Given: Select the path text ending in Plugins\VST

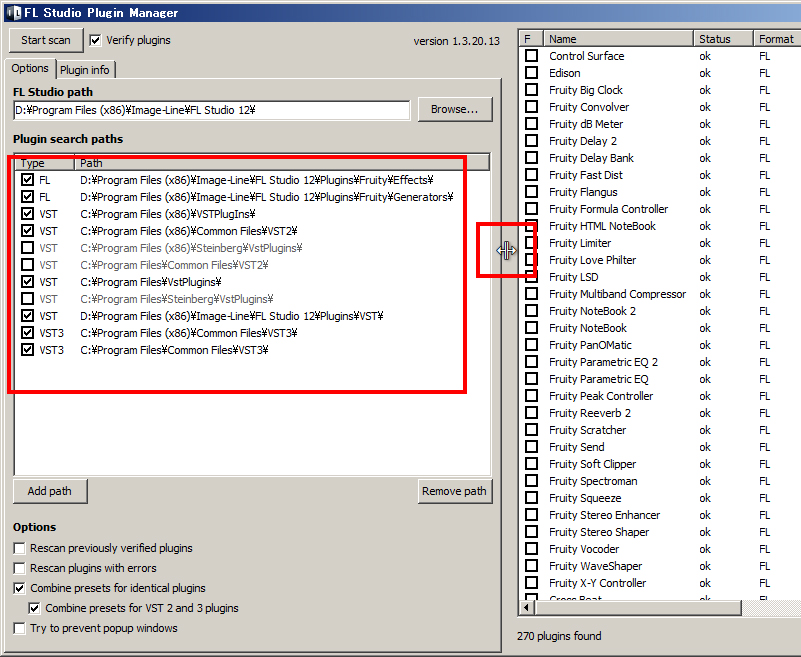Looking at the screenshot, I should (x=232, y=316).
